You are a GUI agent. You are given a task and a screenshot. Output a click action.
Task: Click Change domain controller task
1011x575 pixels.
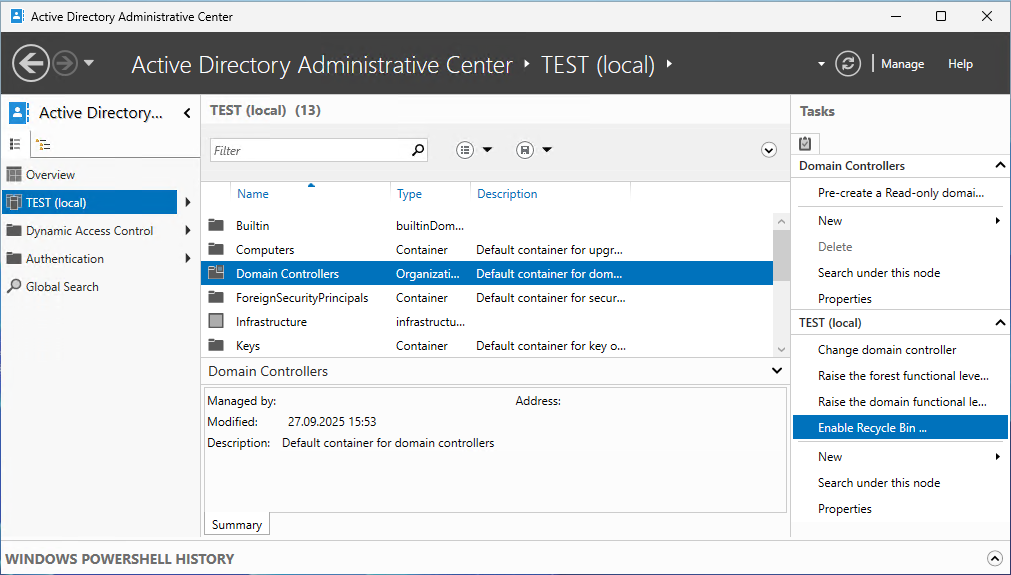887,350
